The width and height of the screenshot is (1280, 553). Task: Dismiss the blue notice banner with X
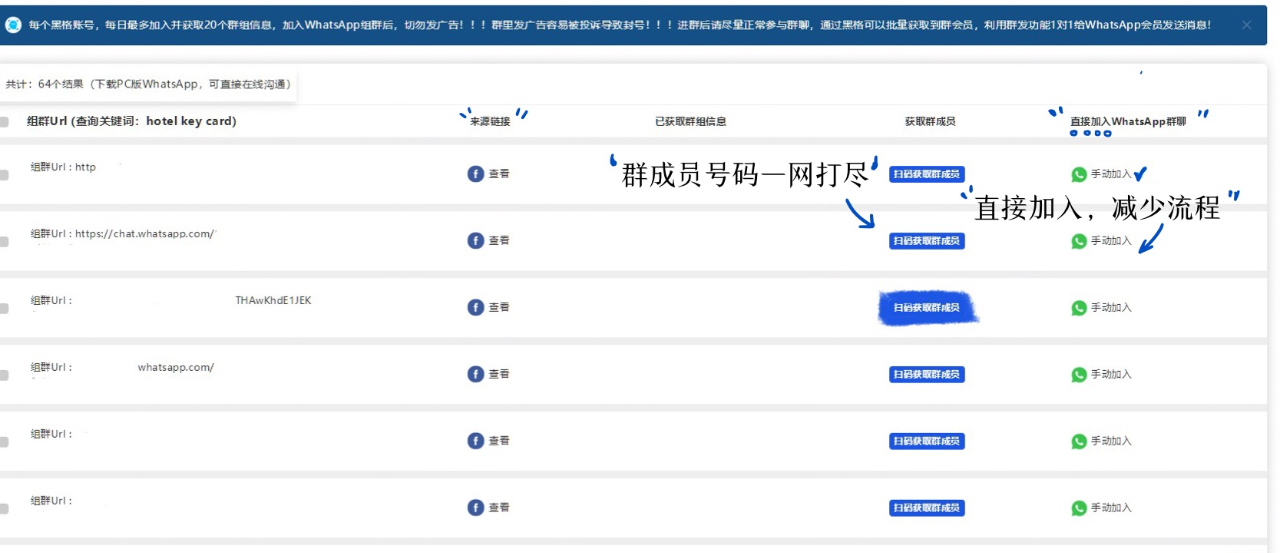pos(1247,25)
